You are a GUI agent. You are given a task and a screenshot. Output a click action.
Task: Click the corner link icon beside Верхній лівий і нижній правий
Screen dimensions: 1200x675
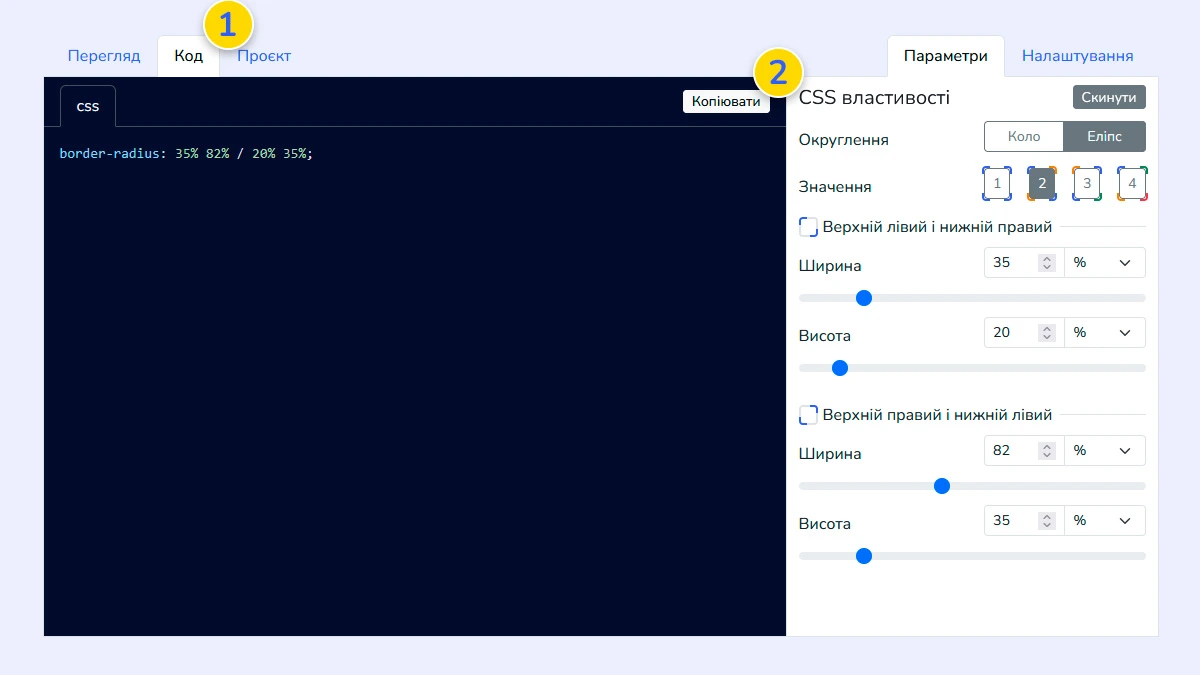tap(807, 227)
